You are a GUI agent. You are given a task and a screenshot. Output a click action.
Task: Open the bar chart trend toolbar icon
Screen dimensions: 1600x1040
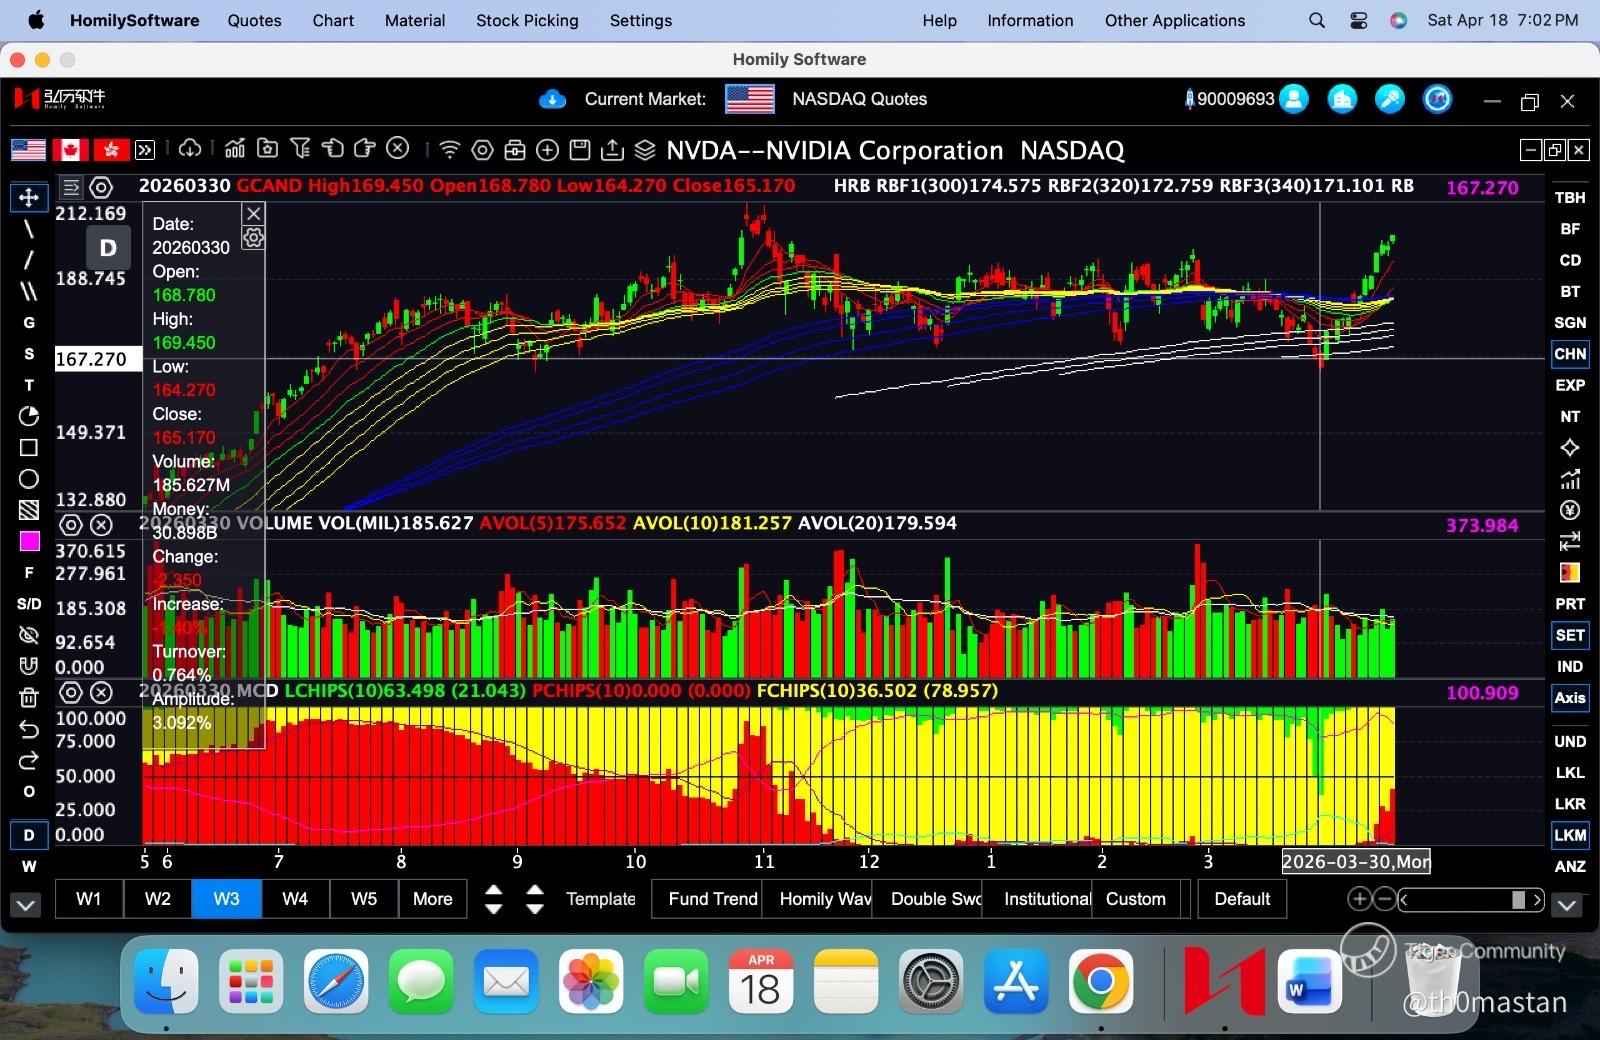[x=235, y=149]
